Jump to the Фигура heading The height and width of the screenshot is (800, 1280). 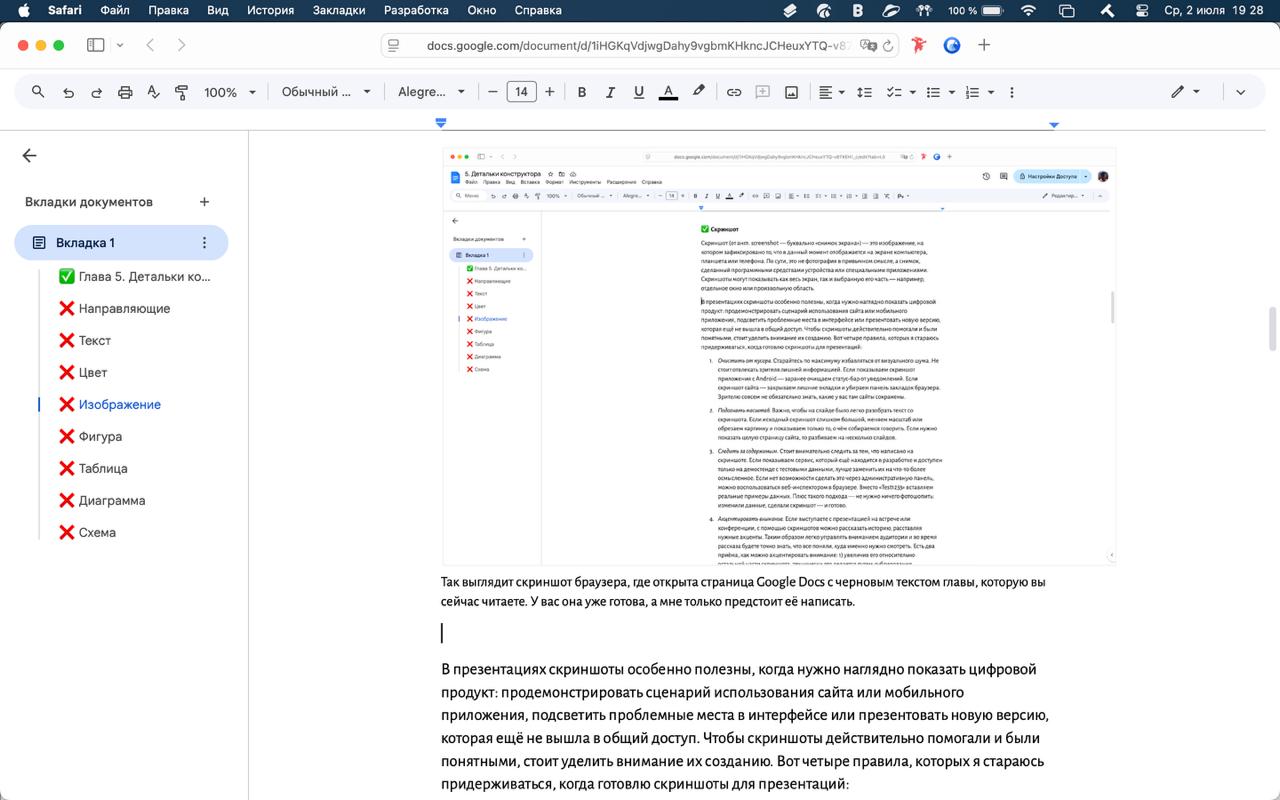point(91,437)
